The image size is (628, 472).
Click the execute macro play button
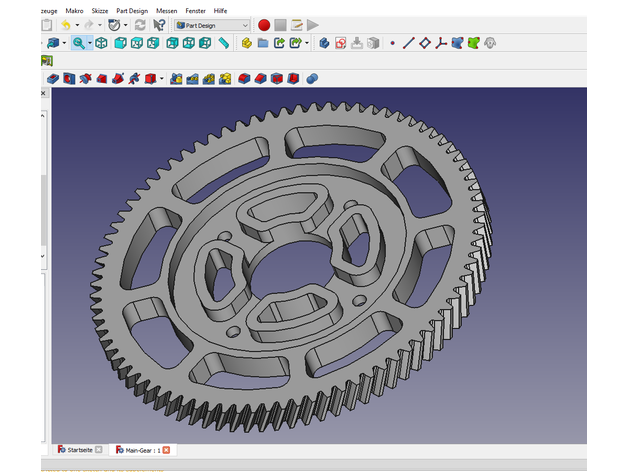pos(313,24)
